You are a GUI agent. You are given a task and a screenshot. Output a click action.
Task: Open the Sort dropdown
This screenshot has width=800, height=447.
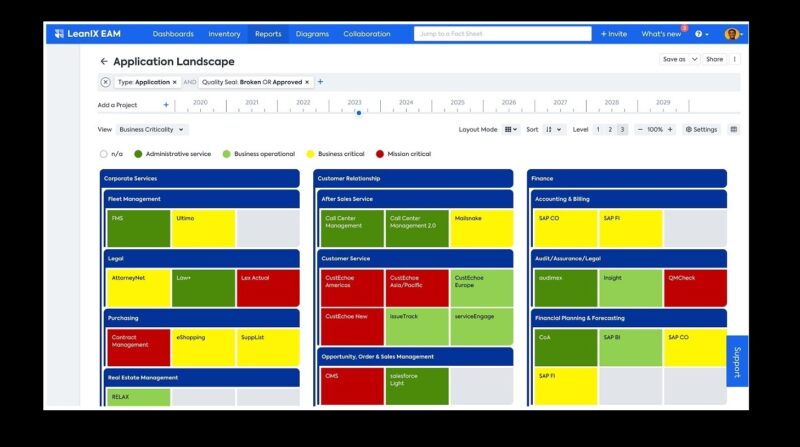554,129
